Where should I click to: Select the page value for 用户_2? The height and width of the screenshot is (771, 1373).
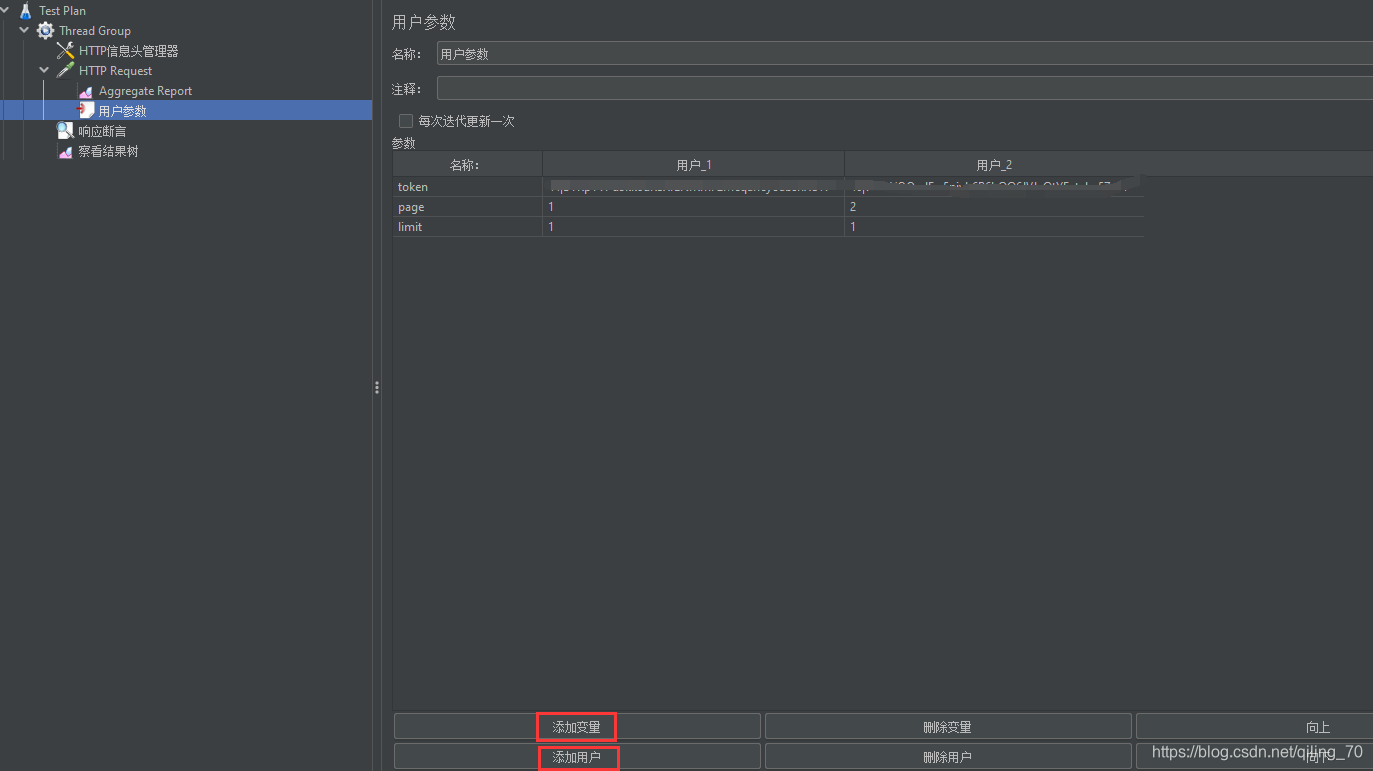pos(994,207)
